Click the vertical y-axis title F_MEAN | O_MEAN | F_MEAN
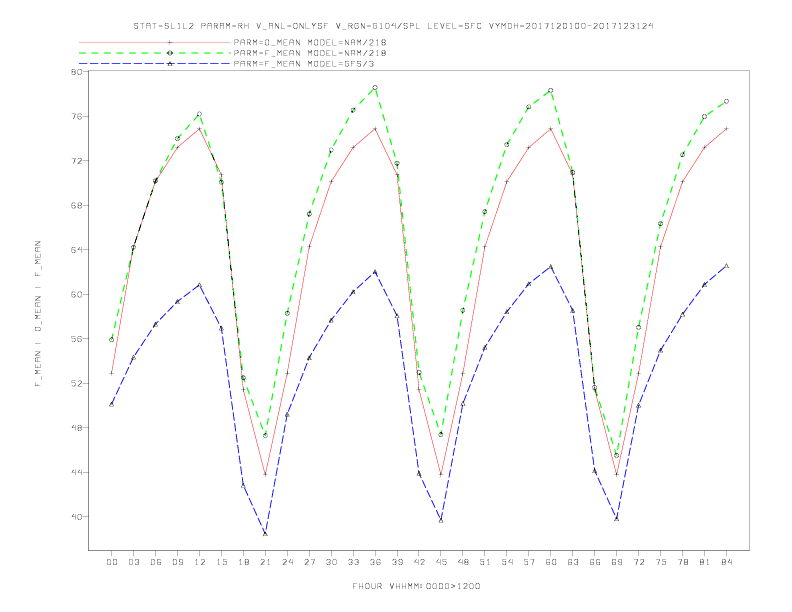Viewport: 792px width, 612px height. (x=38, y=314)
